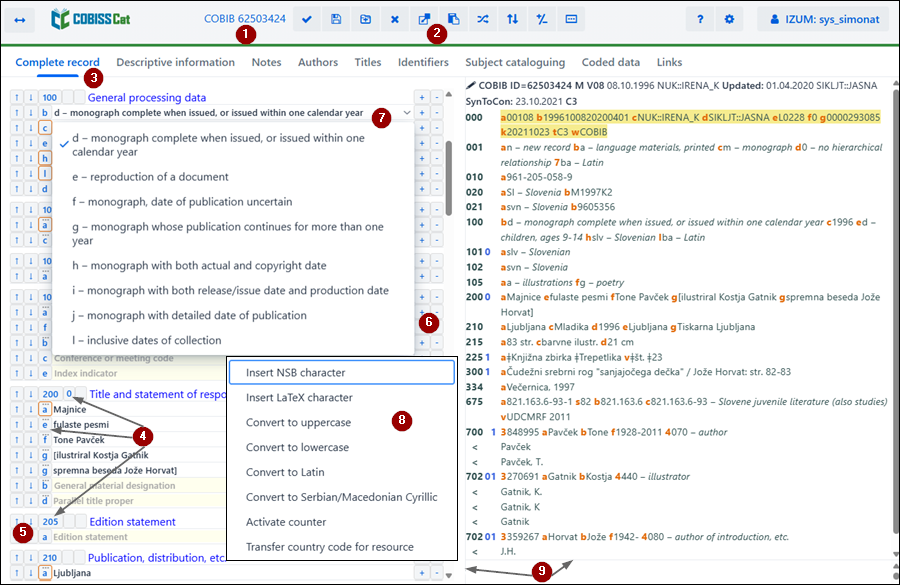Click the COBISS Cat logo

[x=91, y=19]
